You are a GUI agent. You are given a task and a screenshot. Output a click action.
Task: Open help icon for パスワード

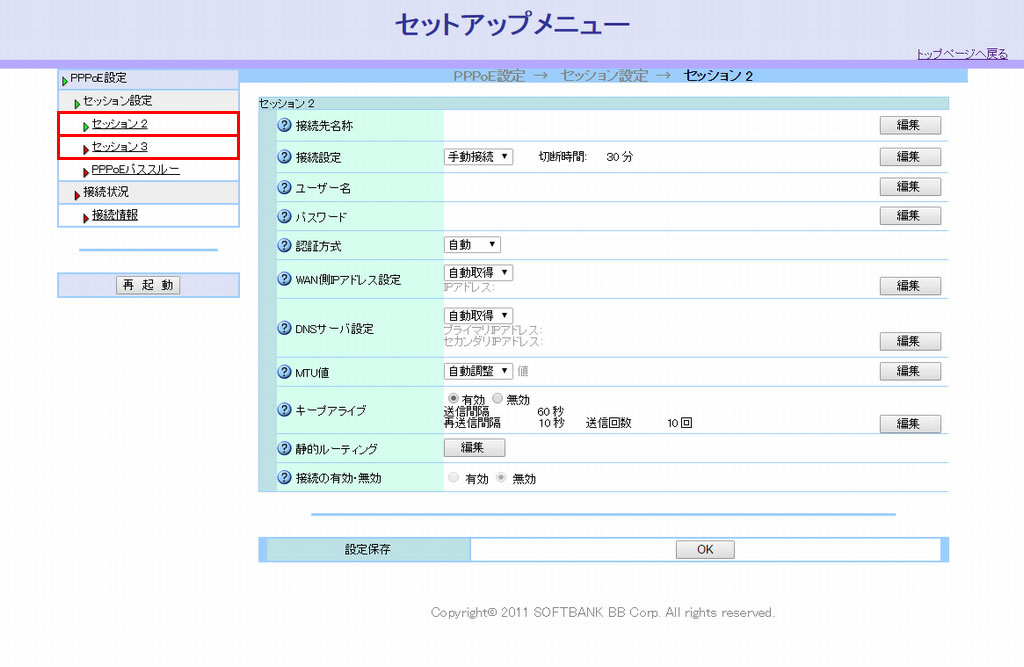tap(284, 216)
